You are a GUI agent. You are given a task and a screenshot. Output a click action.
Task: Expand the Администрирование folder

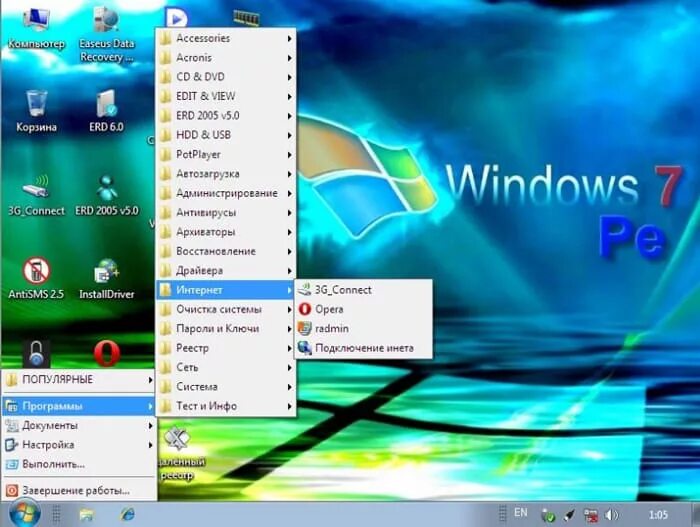pos(226,193)
